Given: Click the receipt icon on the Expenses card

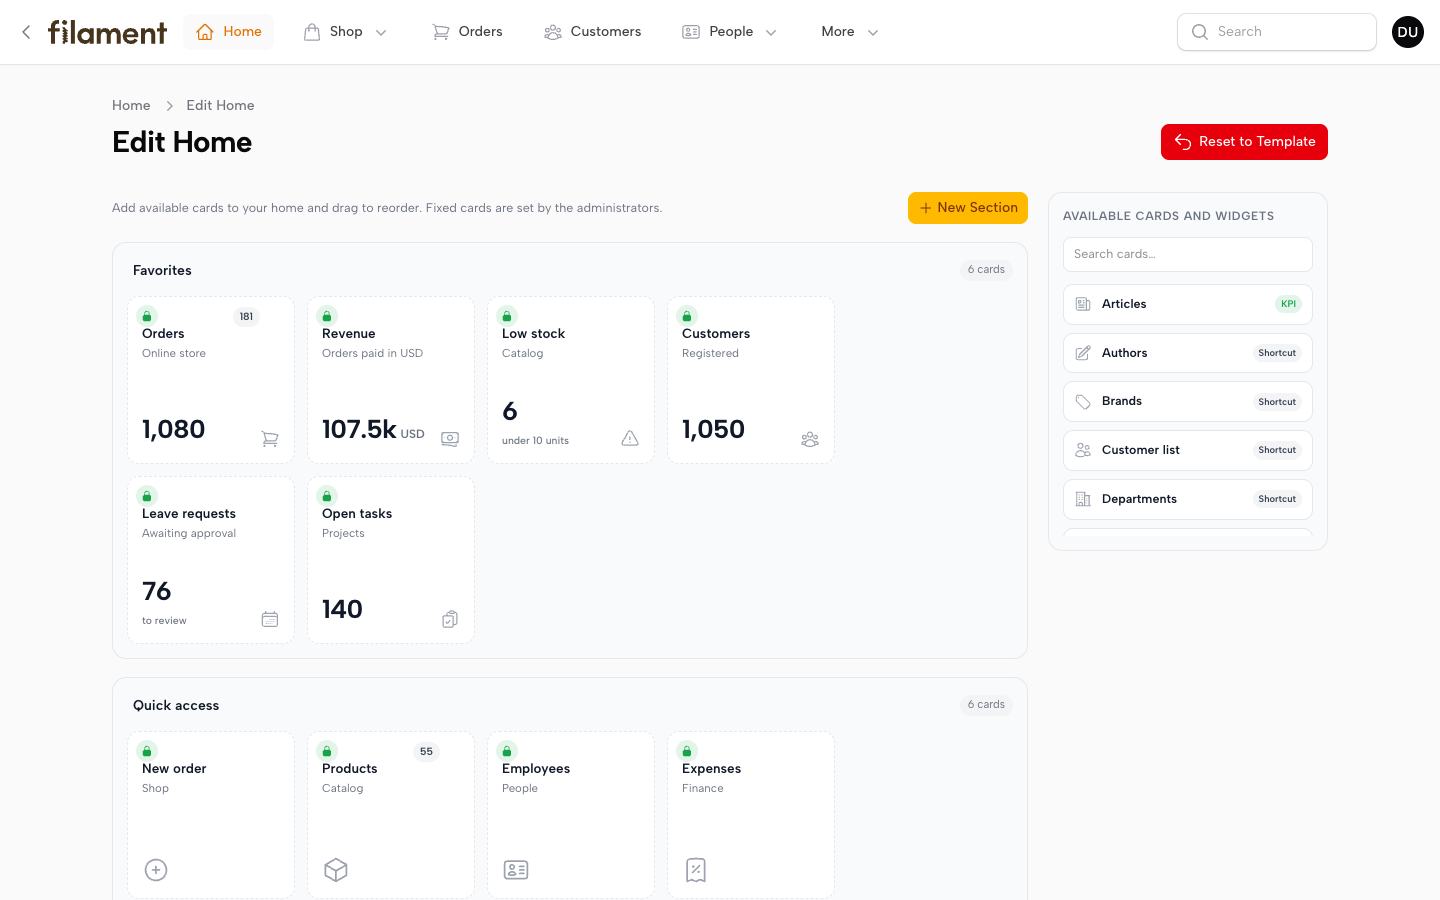Looking at the screenshot, I should 696,870.
